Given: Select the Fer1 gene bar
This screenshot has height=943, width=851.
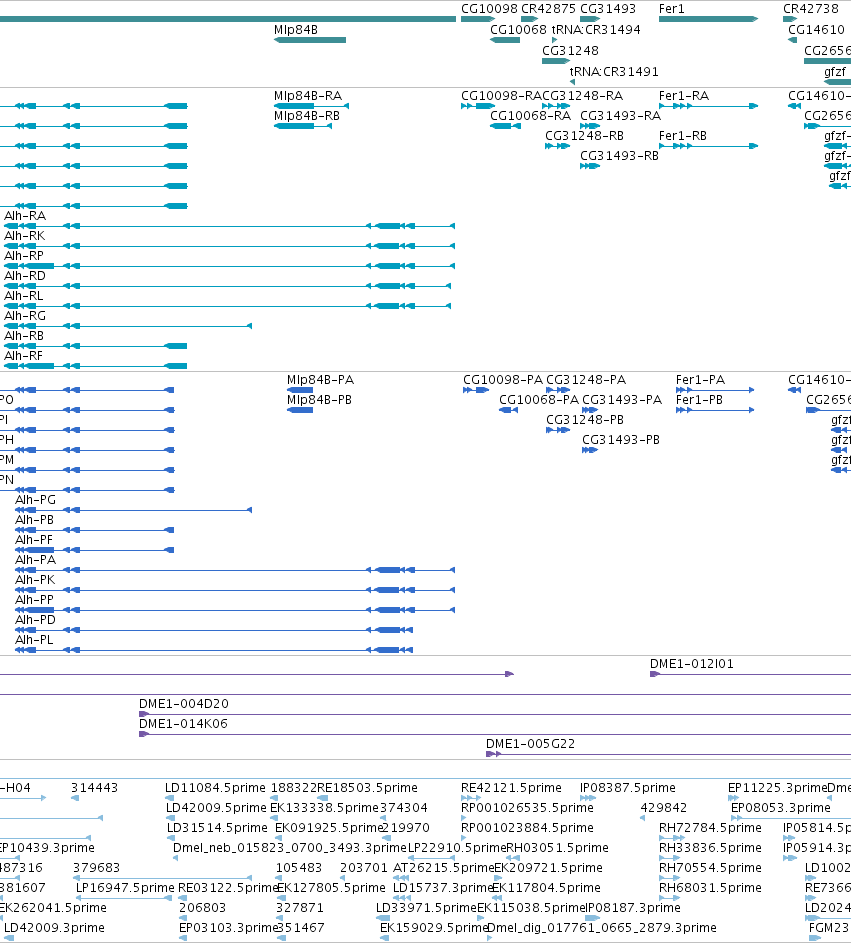Looking at the screenshot, I should coord(708,19).
